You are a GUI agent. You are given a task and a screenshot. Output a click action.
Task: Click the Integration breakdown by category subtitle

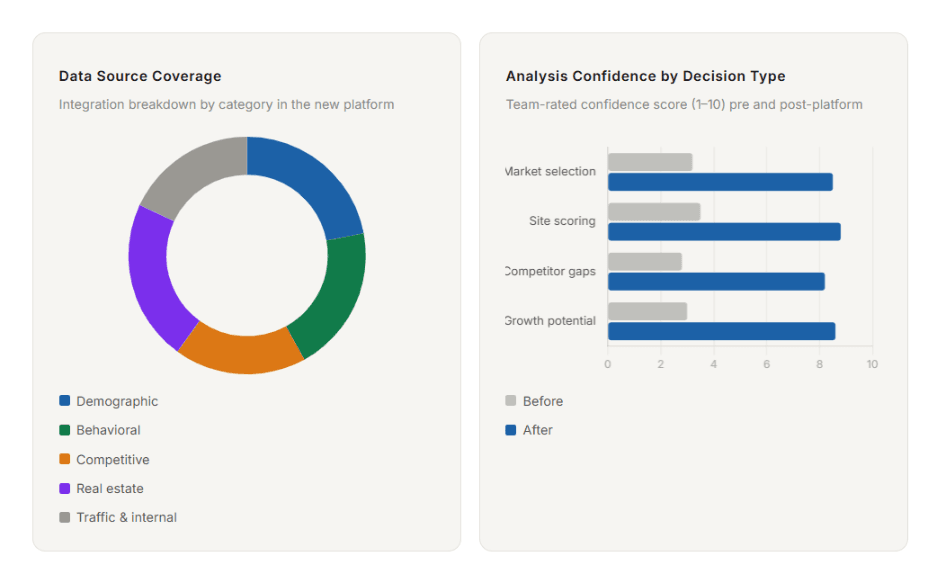[226, 104]
